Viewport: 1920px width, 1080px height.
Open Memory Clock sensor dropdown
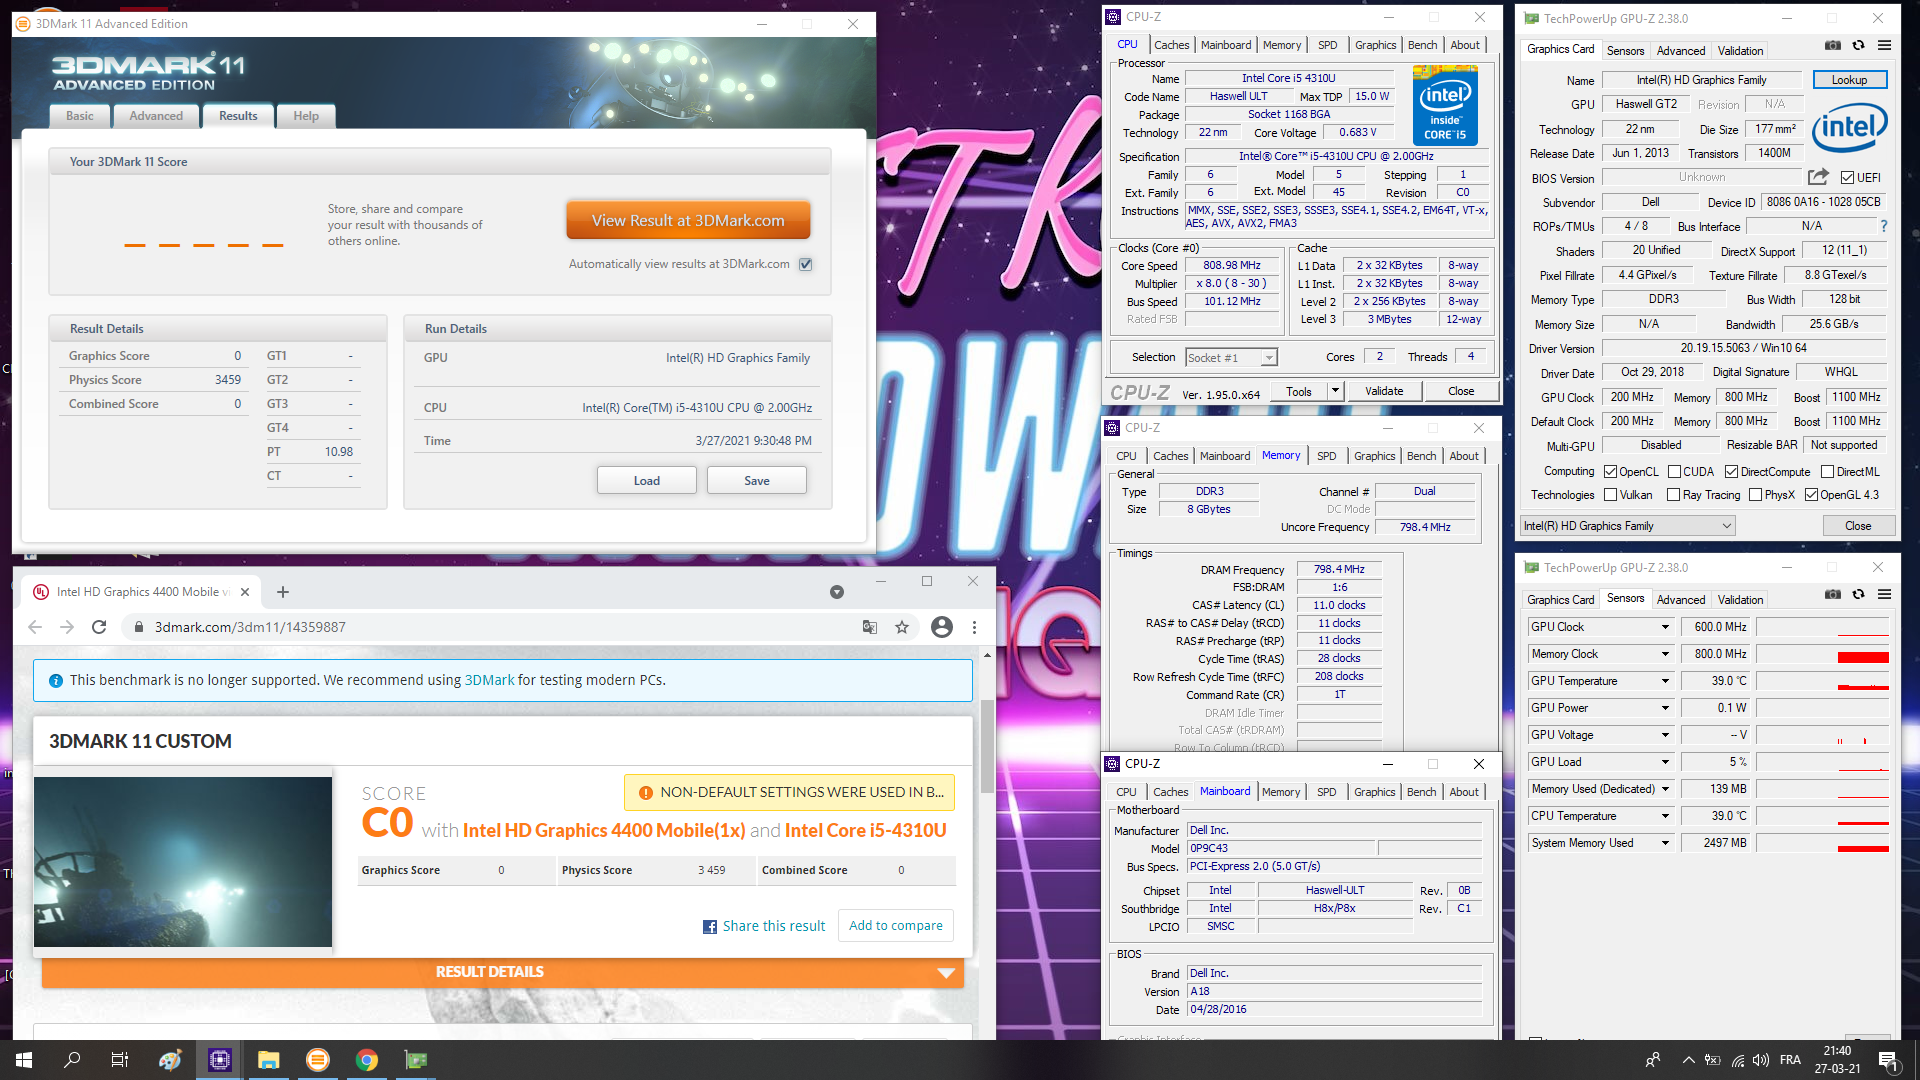[x=1665, y=654]
